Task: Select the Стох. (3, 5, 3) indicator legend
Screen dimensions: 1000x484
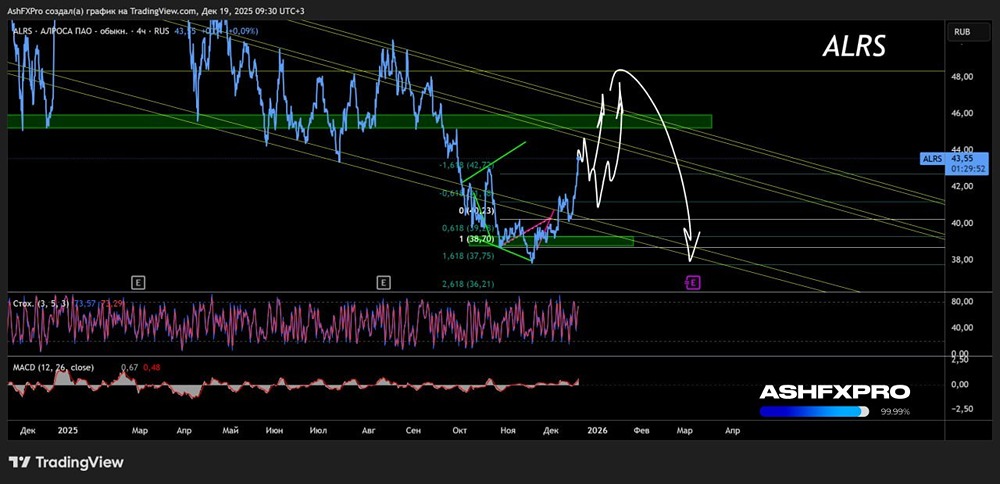Action: click(41, 303)
